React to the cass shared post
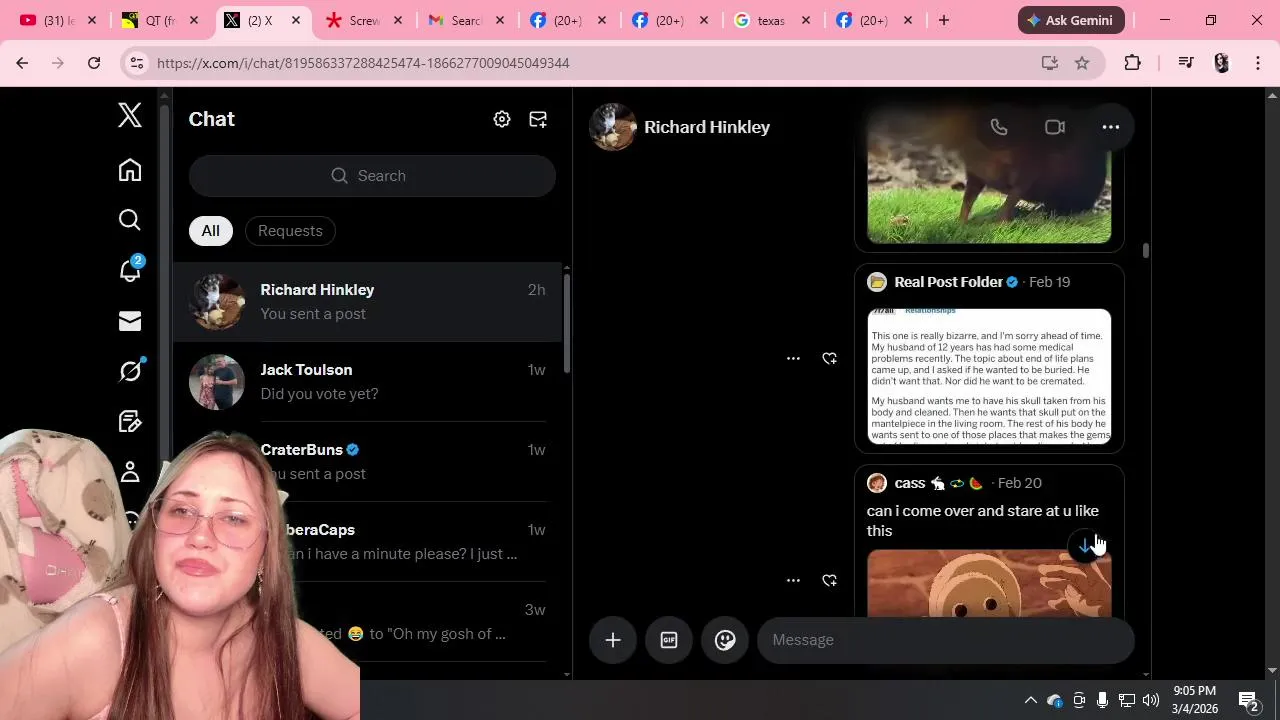 point(829,580)
